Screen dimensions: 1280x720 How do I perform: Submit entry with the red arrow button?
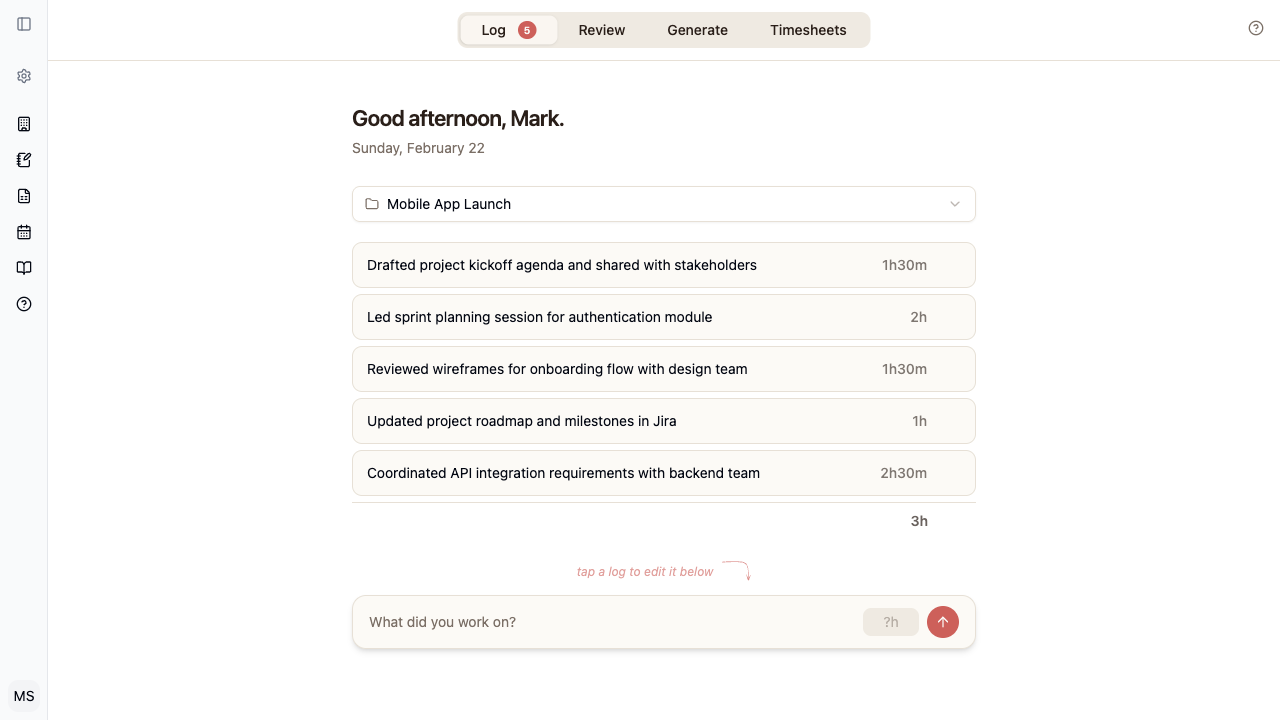tap(942, 622)
